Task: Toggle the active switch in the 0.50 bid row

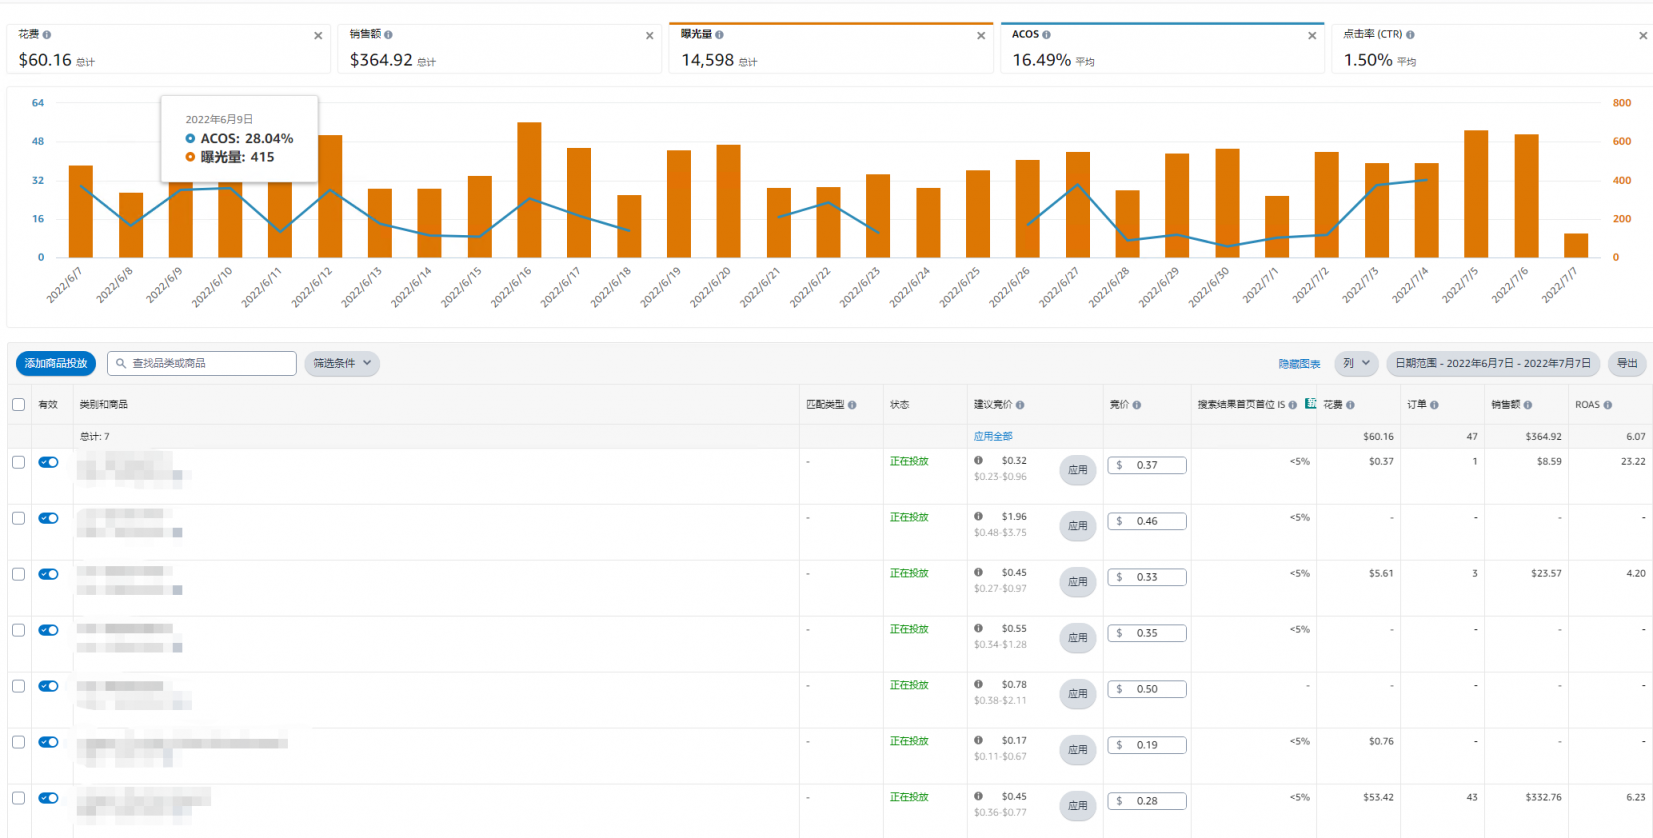Action: [48, 686]
